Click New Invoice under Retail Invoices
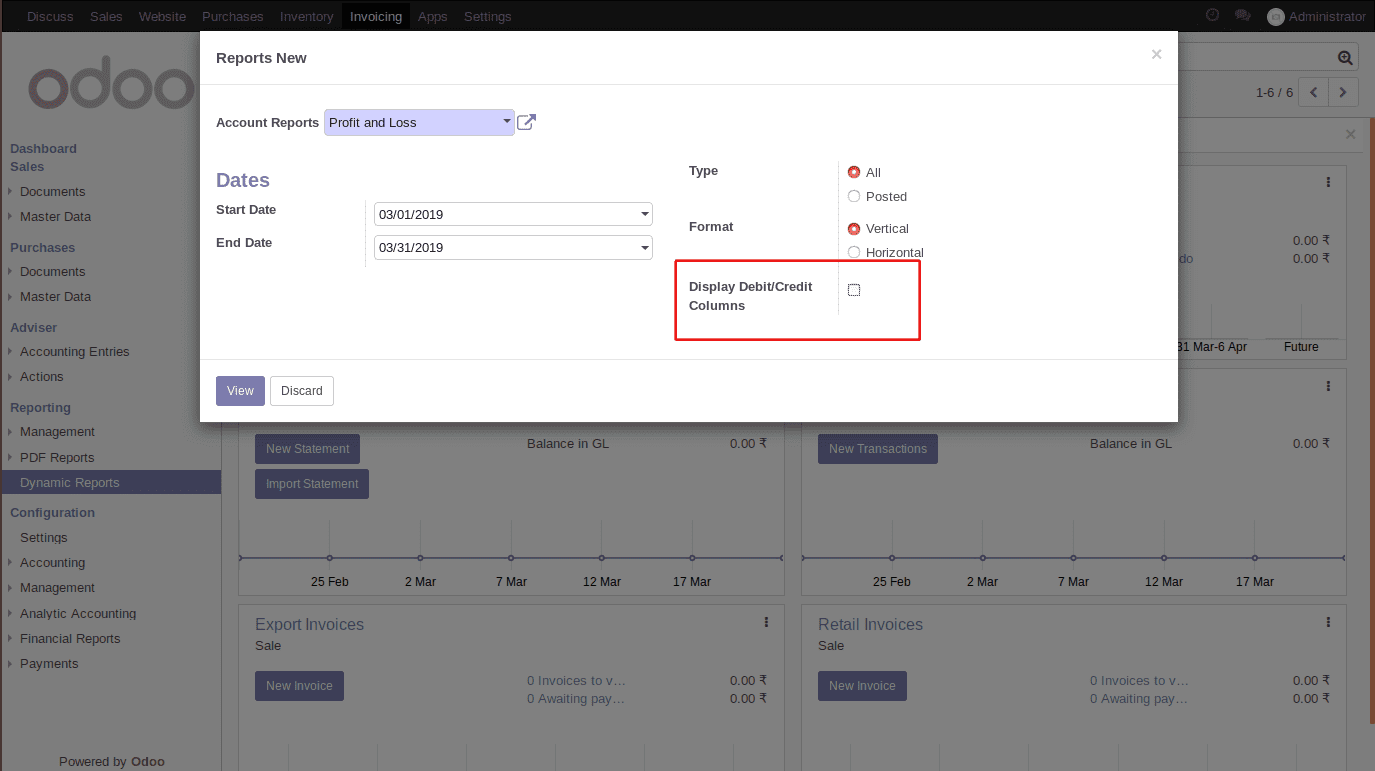Screen dimensions: 1375x771 coord(862,686)
